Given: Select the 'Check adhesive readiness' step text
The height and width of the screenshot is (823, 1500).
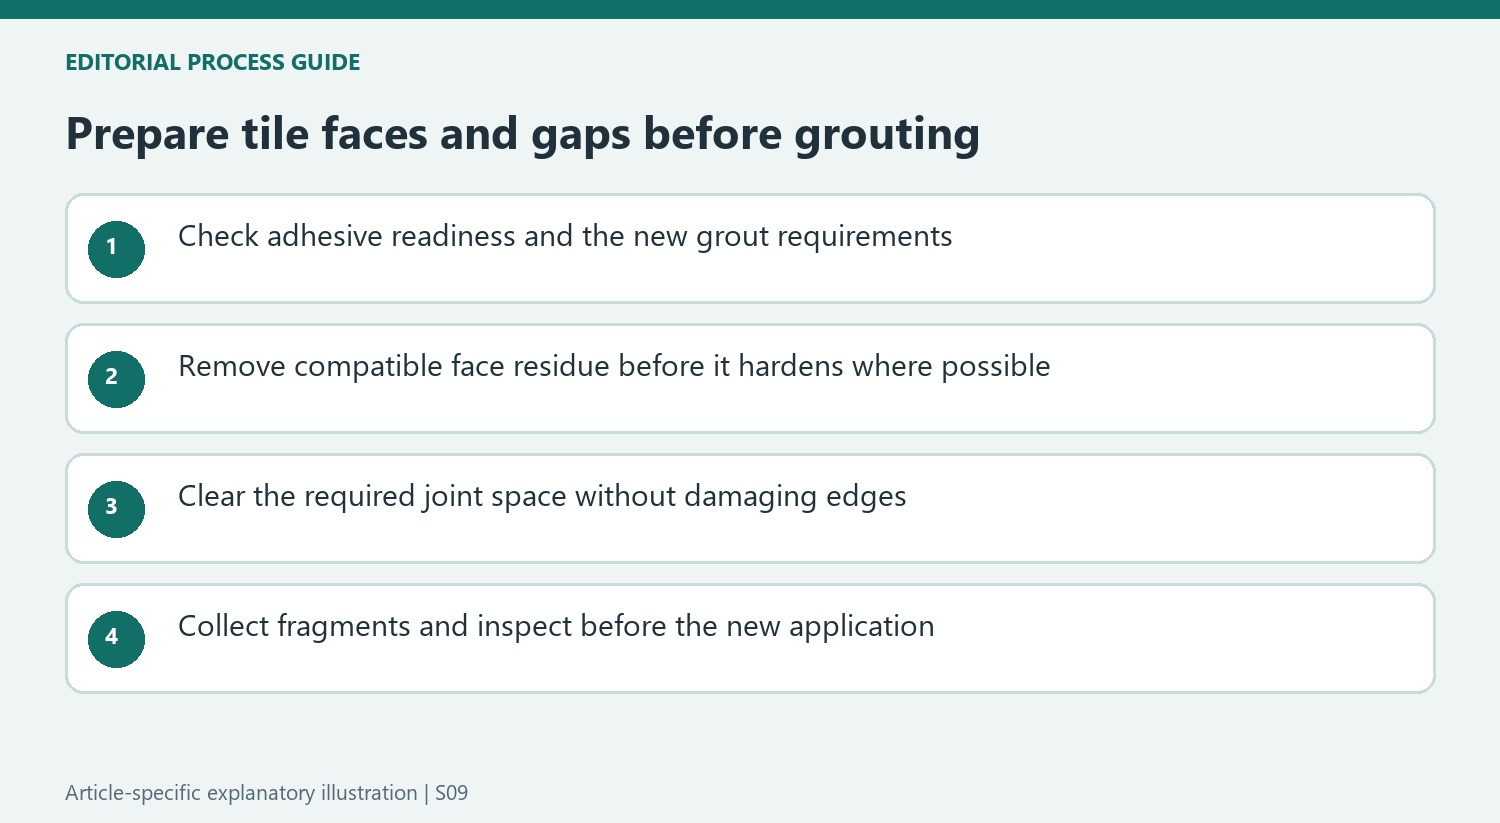Looking at the screenshot, I should 565,237.
